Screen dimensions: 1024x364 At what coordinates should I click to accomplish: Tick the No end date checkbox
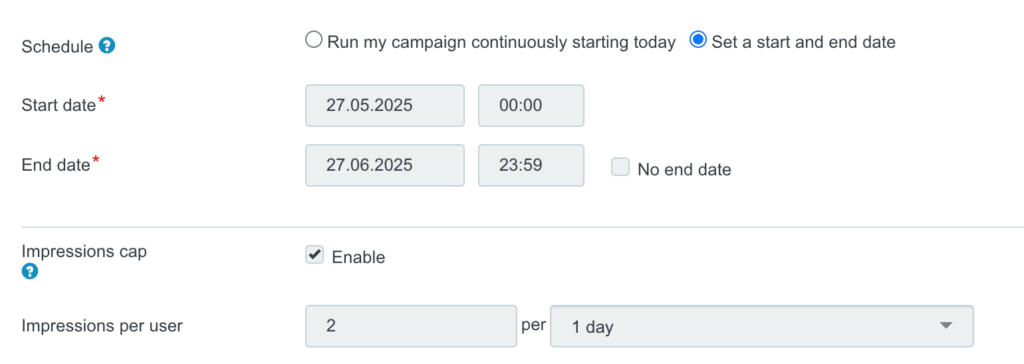[620, 167]
